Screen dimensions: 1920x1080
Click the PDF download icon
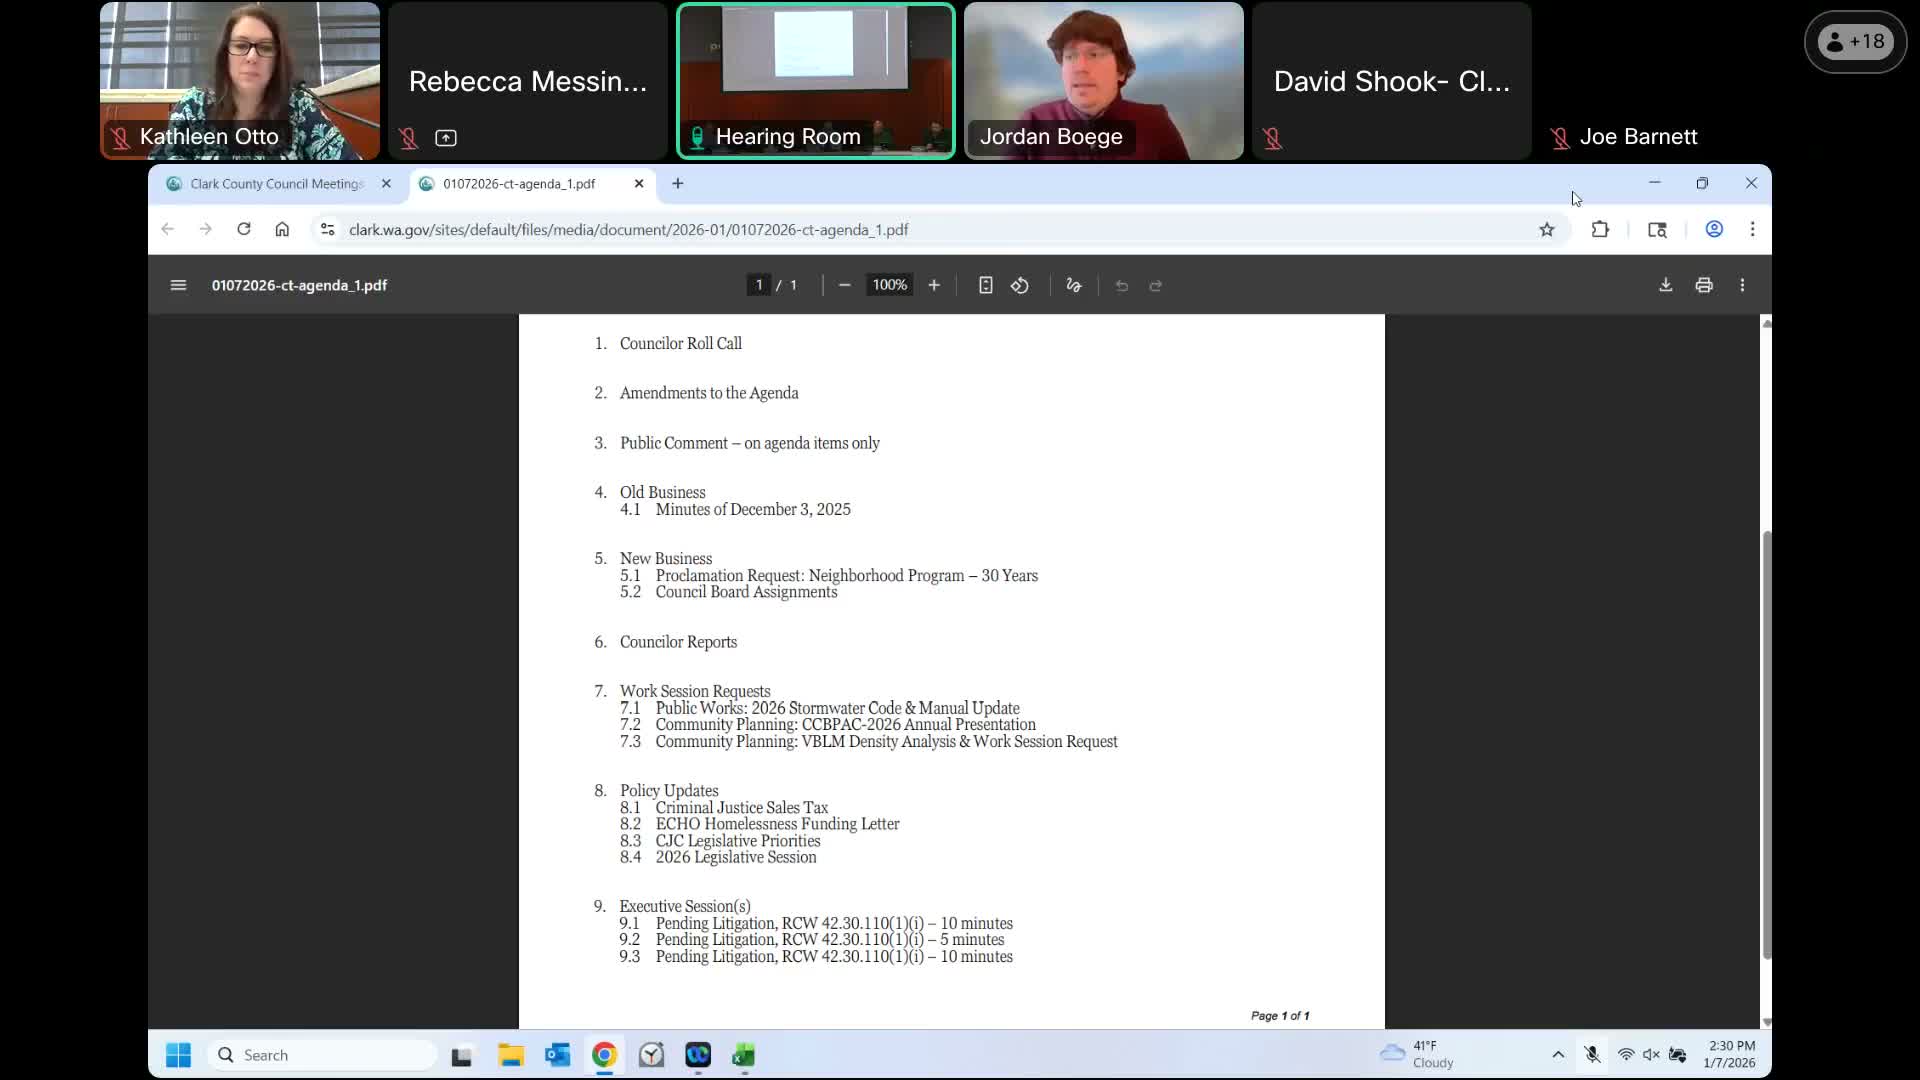click(x=1665, y=285)
